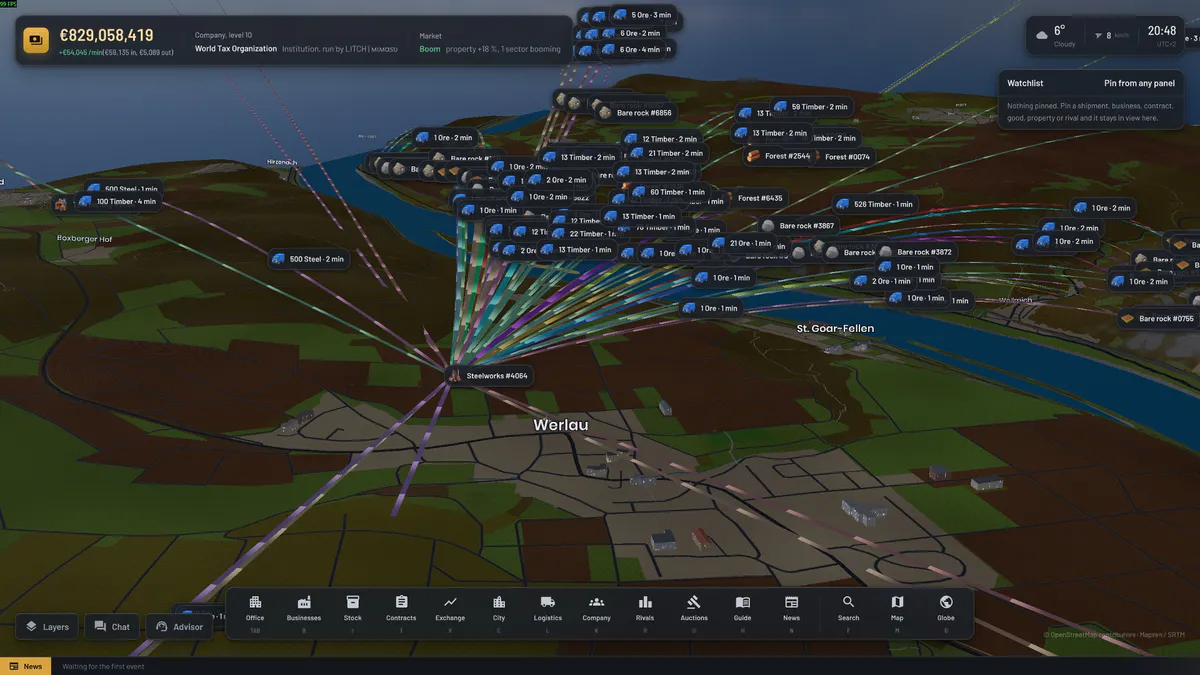The height and width of the screenshot is (675, 1200).
Task: Select the 526 Timber · 1 min shipment
Action: pos(876,204)
